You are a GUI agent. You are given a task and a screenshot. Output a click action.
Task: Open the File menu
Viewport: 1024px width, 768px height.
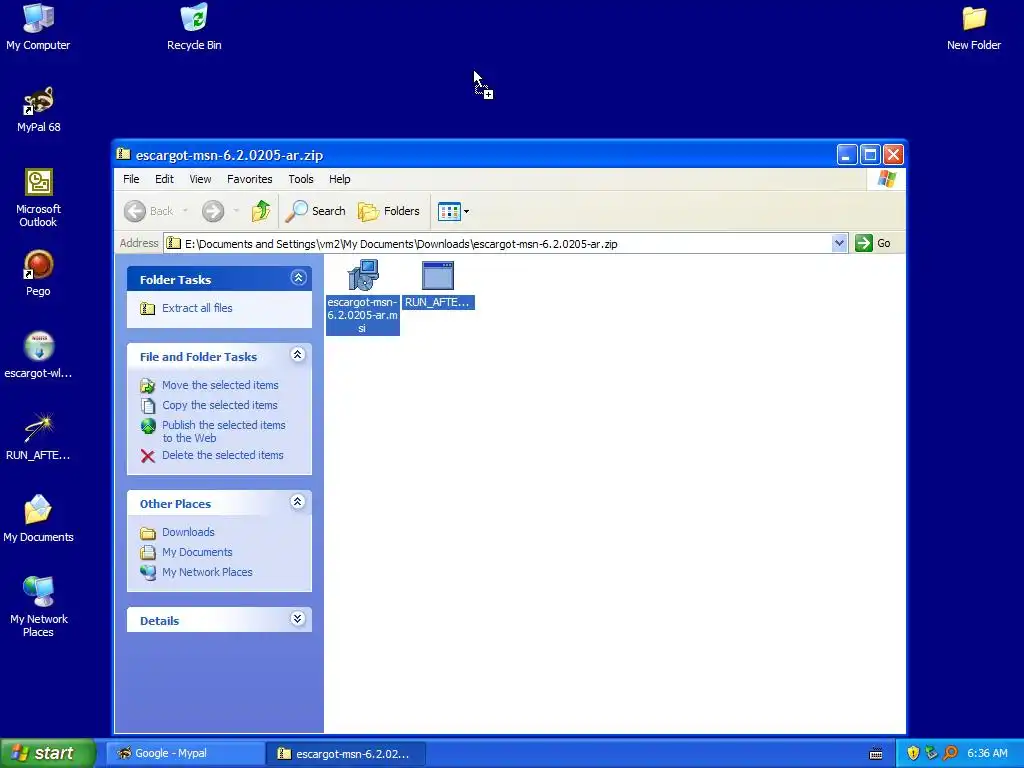[131, 179]
